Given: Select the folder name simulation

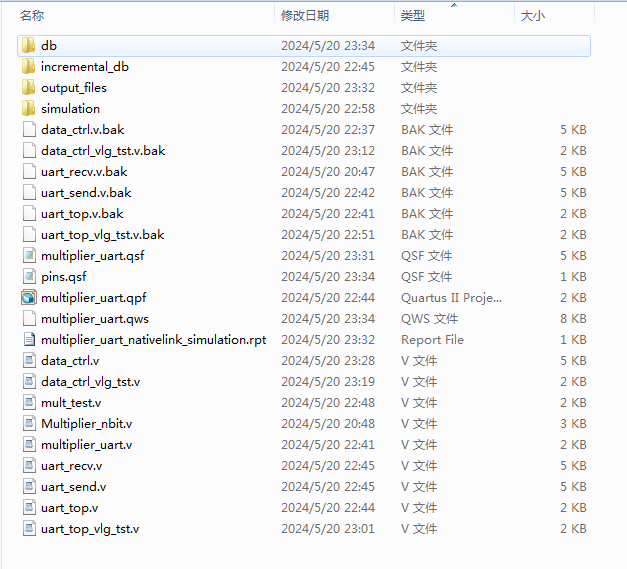Looking at the screenshot, I should point(70,109).
